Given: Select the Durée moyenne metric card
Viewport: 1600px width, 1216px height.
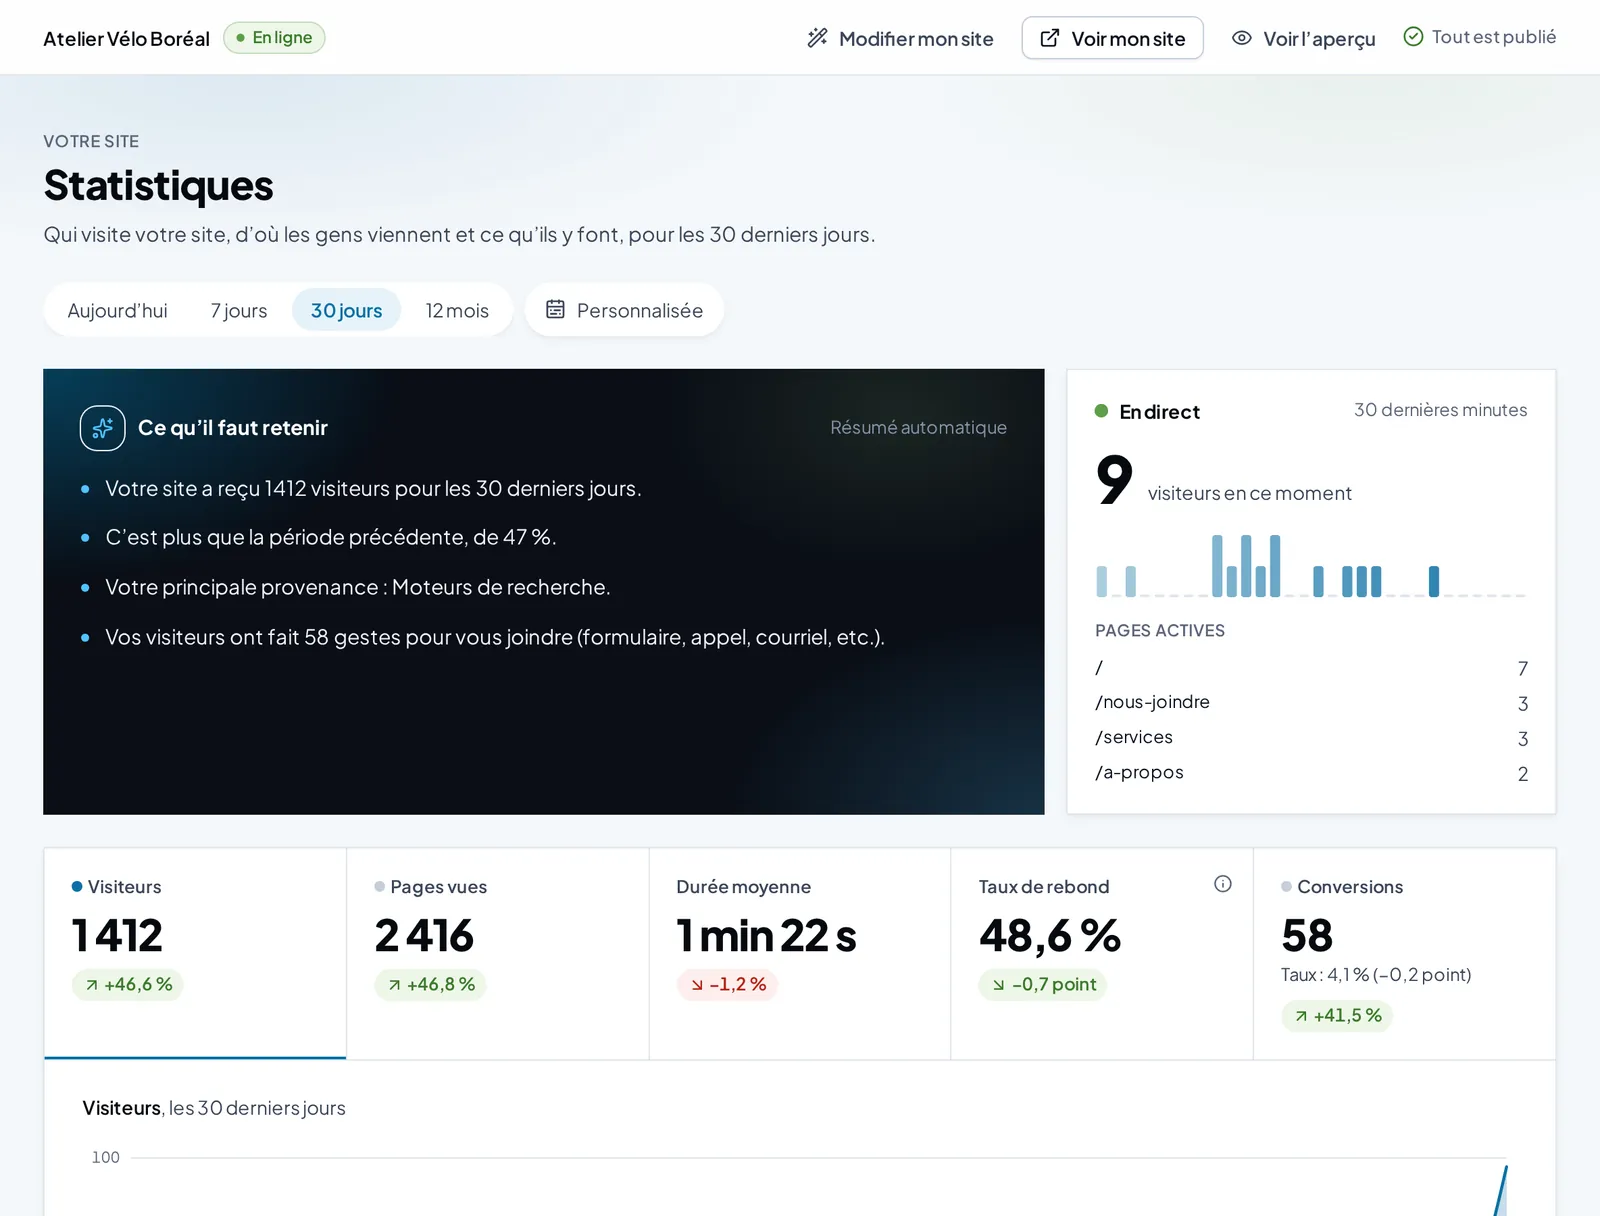Looking at the screenshot, I should click(x=800, y=953).
